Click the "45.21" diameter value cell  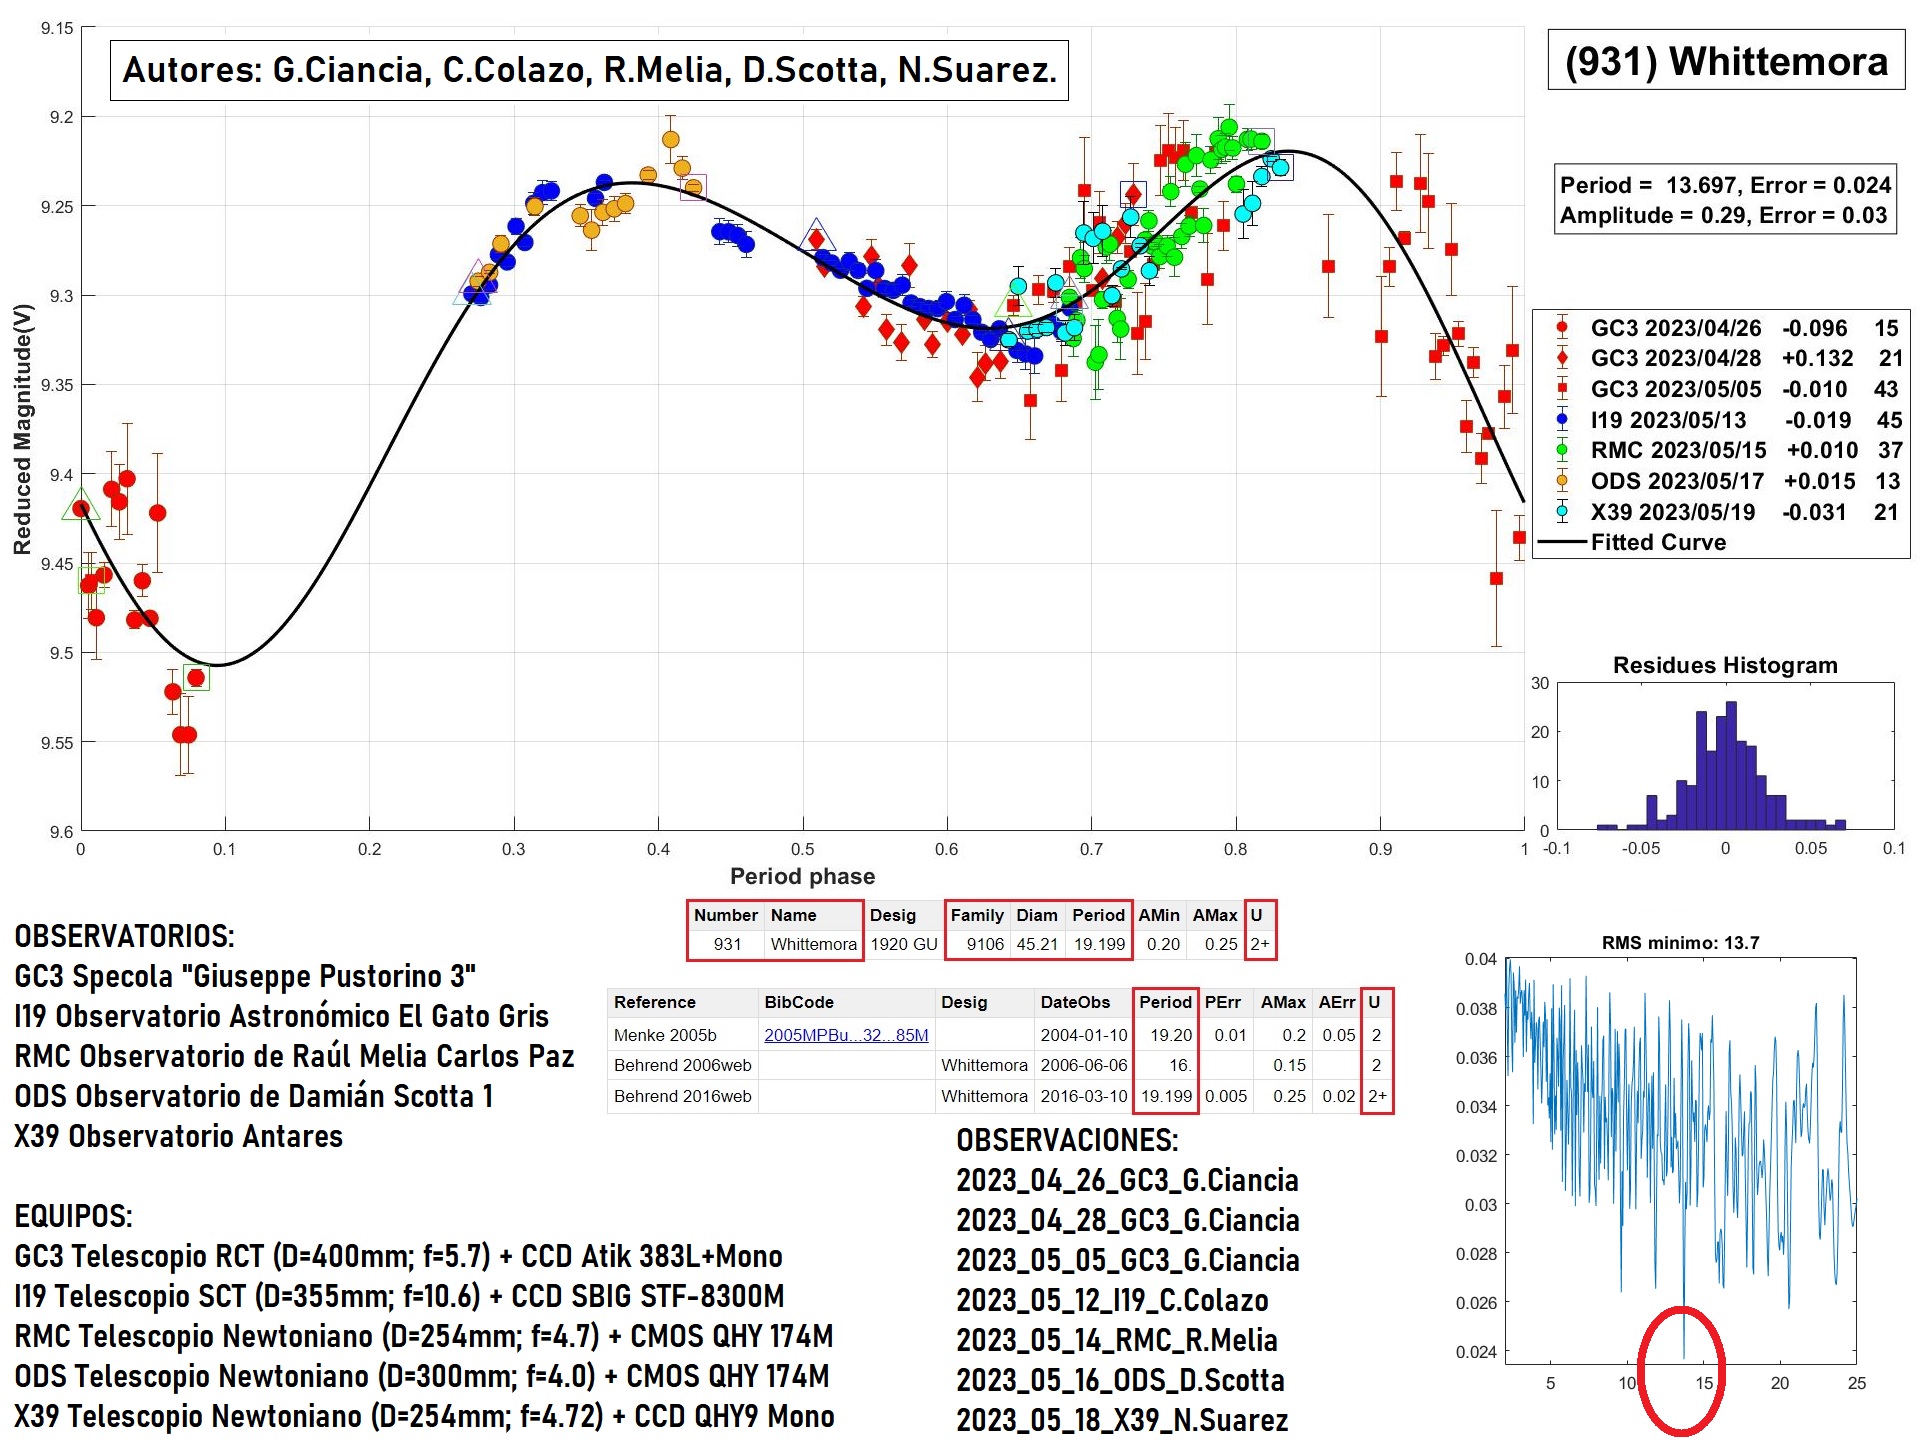1037,944
